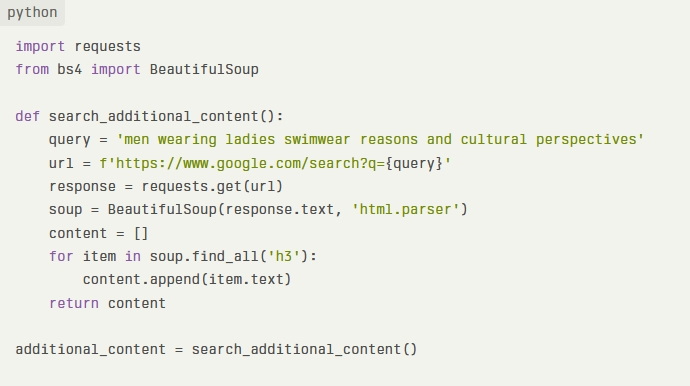Click requests.get(url) call

[x=212, y=186]
